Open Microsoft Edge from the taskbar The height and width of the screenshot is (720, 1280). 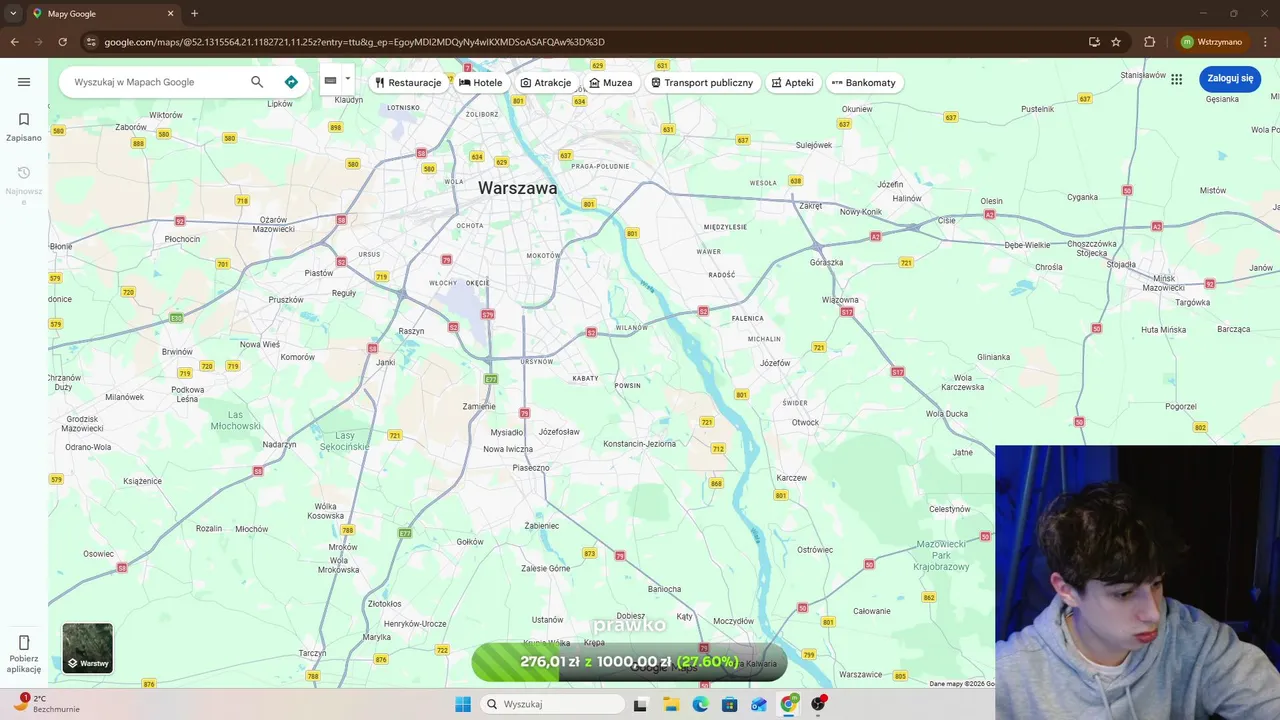pyautogui.click(x=700, y=704)
